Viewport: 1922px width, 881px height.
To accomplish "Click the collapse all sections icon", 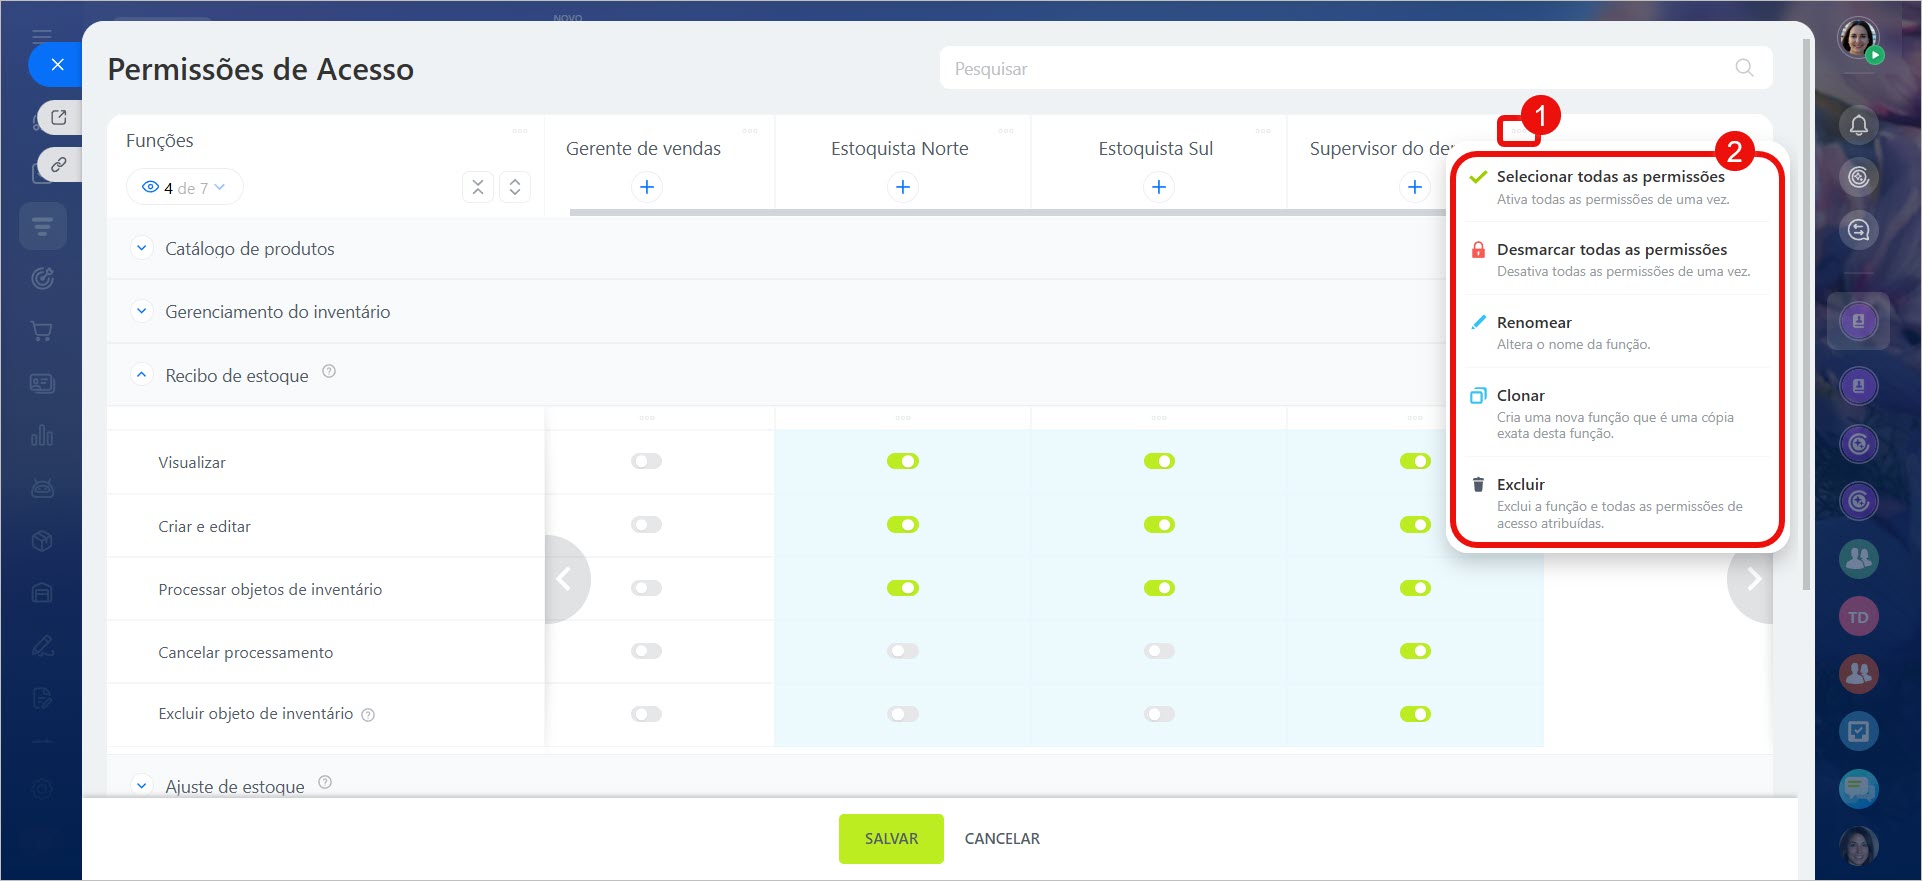I will click(478, 187).
